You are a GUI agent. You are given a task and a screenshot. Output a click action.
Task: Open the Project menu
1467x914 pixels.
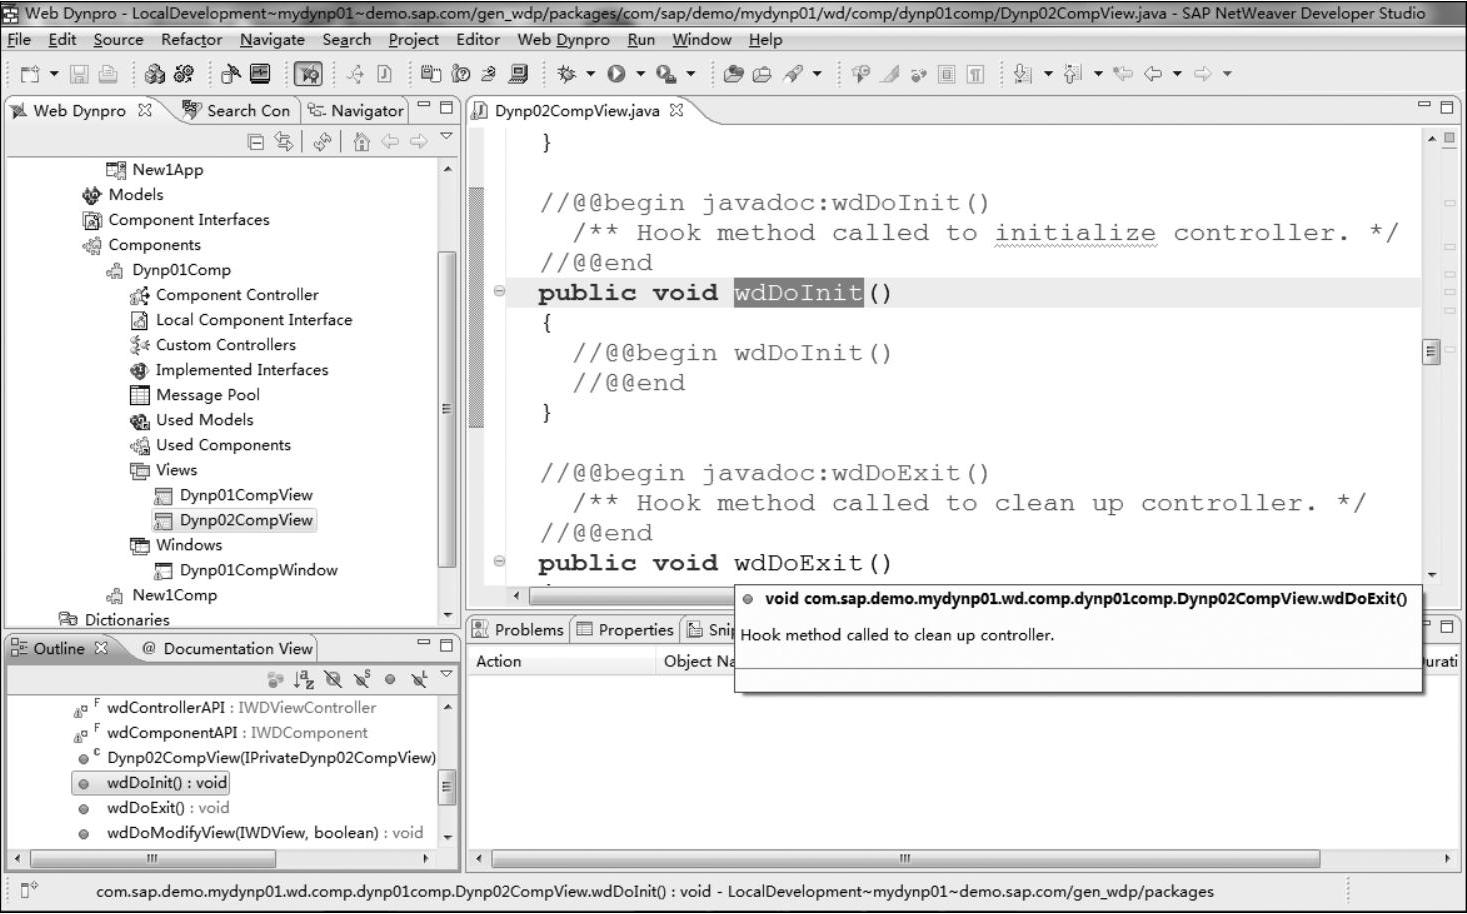tap(413, 40)
